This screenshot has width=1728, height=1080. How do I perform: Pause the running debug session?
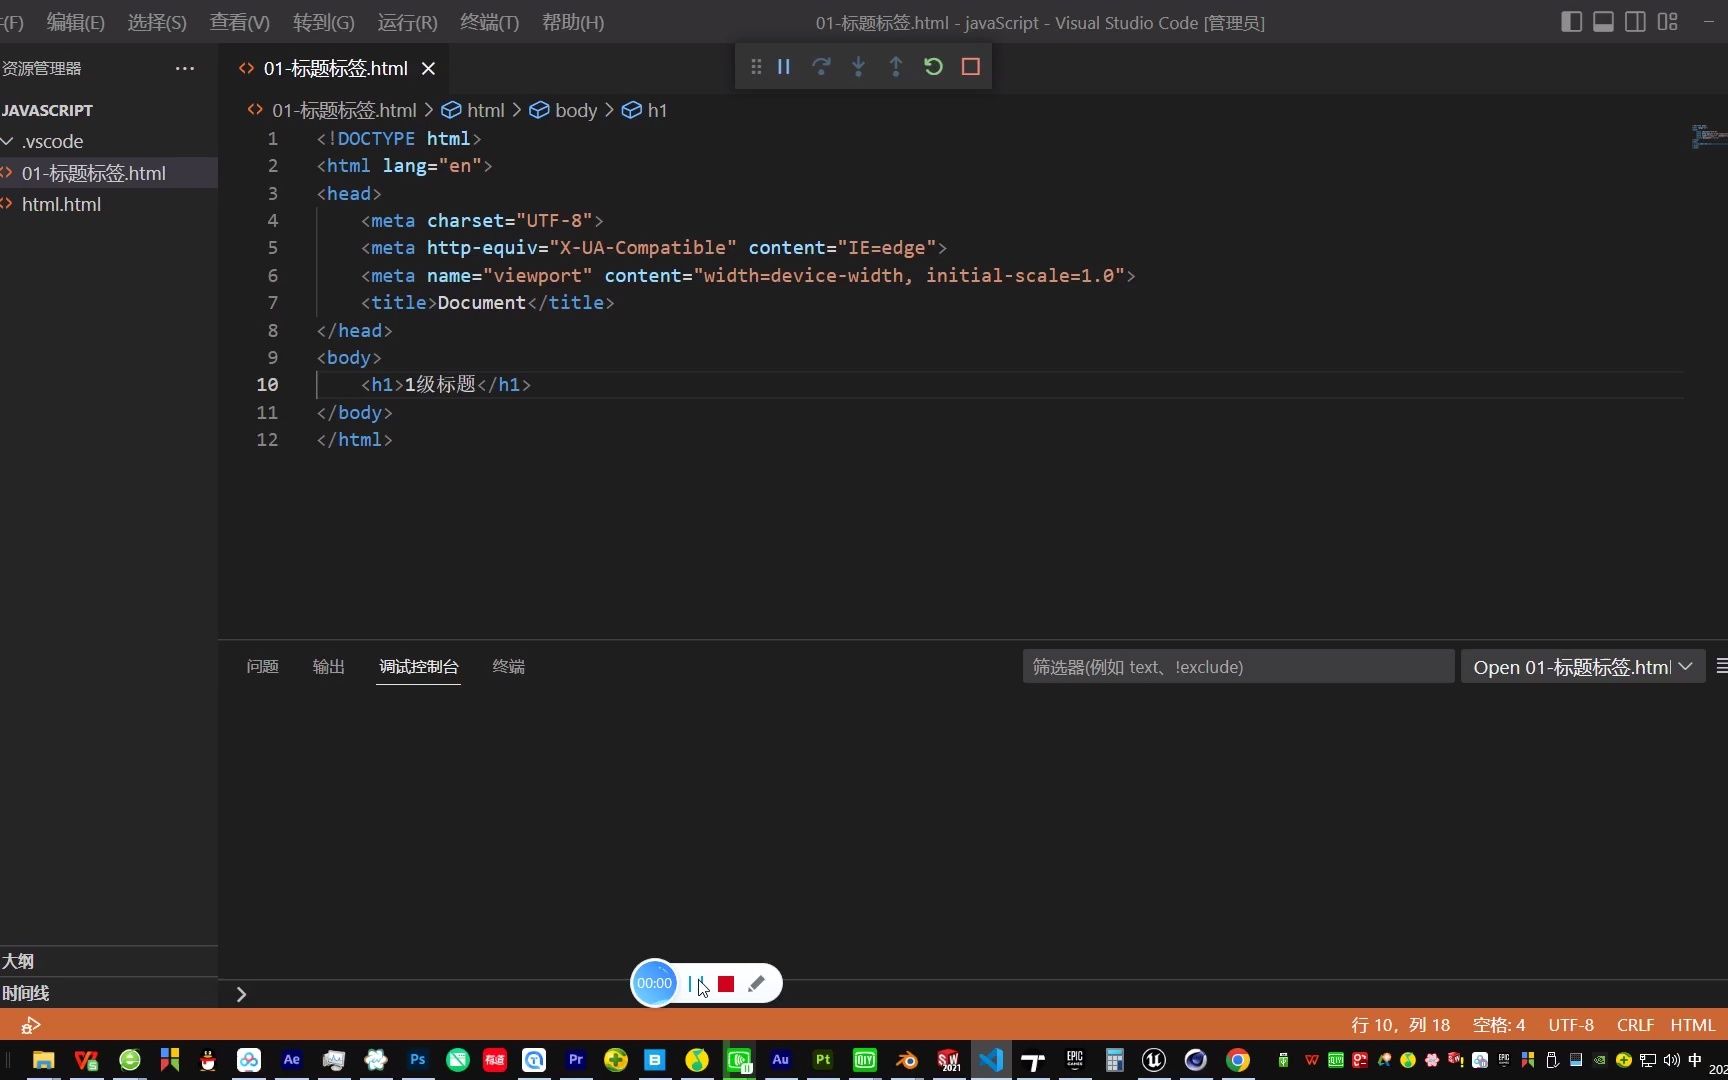pos(783,66)
